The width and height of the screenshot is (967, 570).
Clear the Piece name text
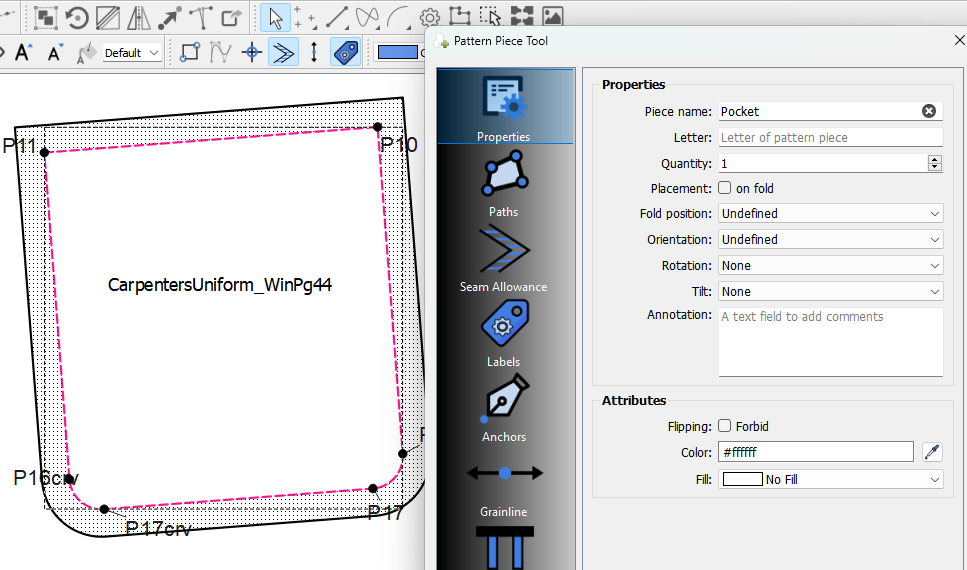[929, 111]
